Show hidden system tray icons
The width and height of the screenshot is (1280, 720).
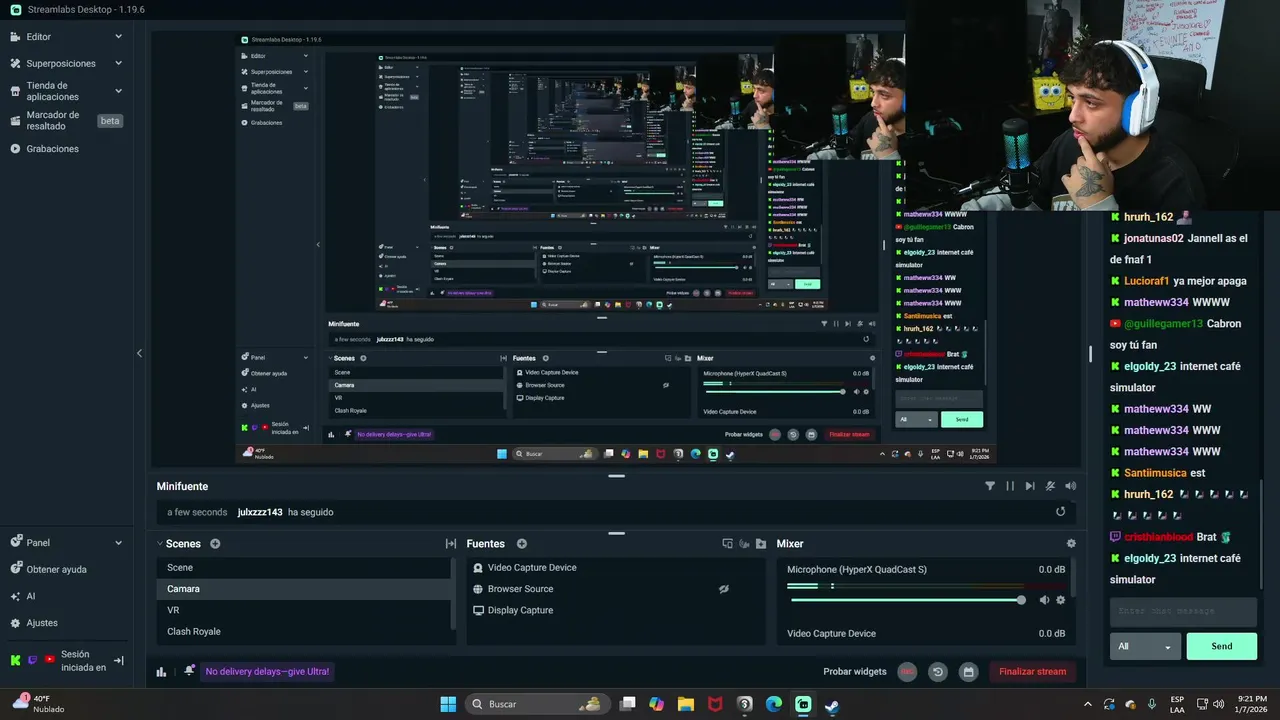coord(1088,704)
